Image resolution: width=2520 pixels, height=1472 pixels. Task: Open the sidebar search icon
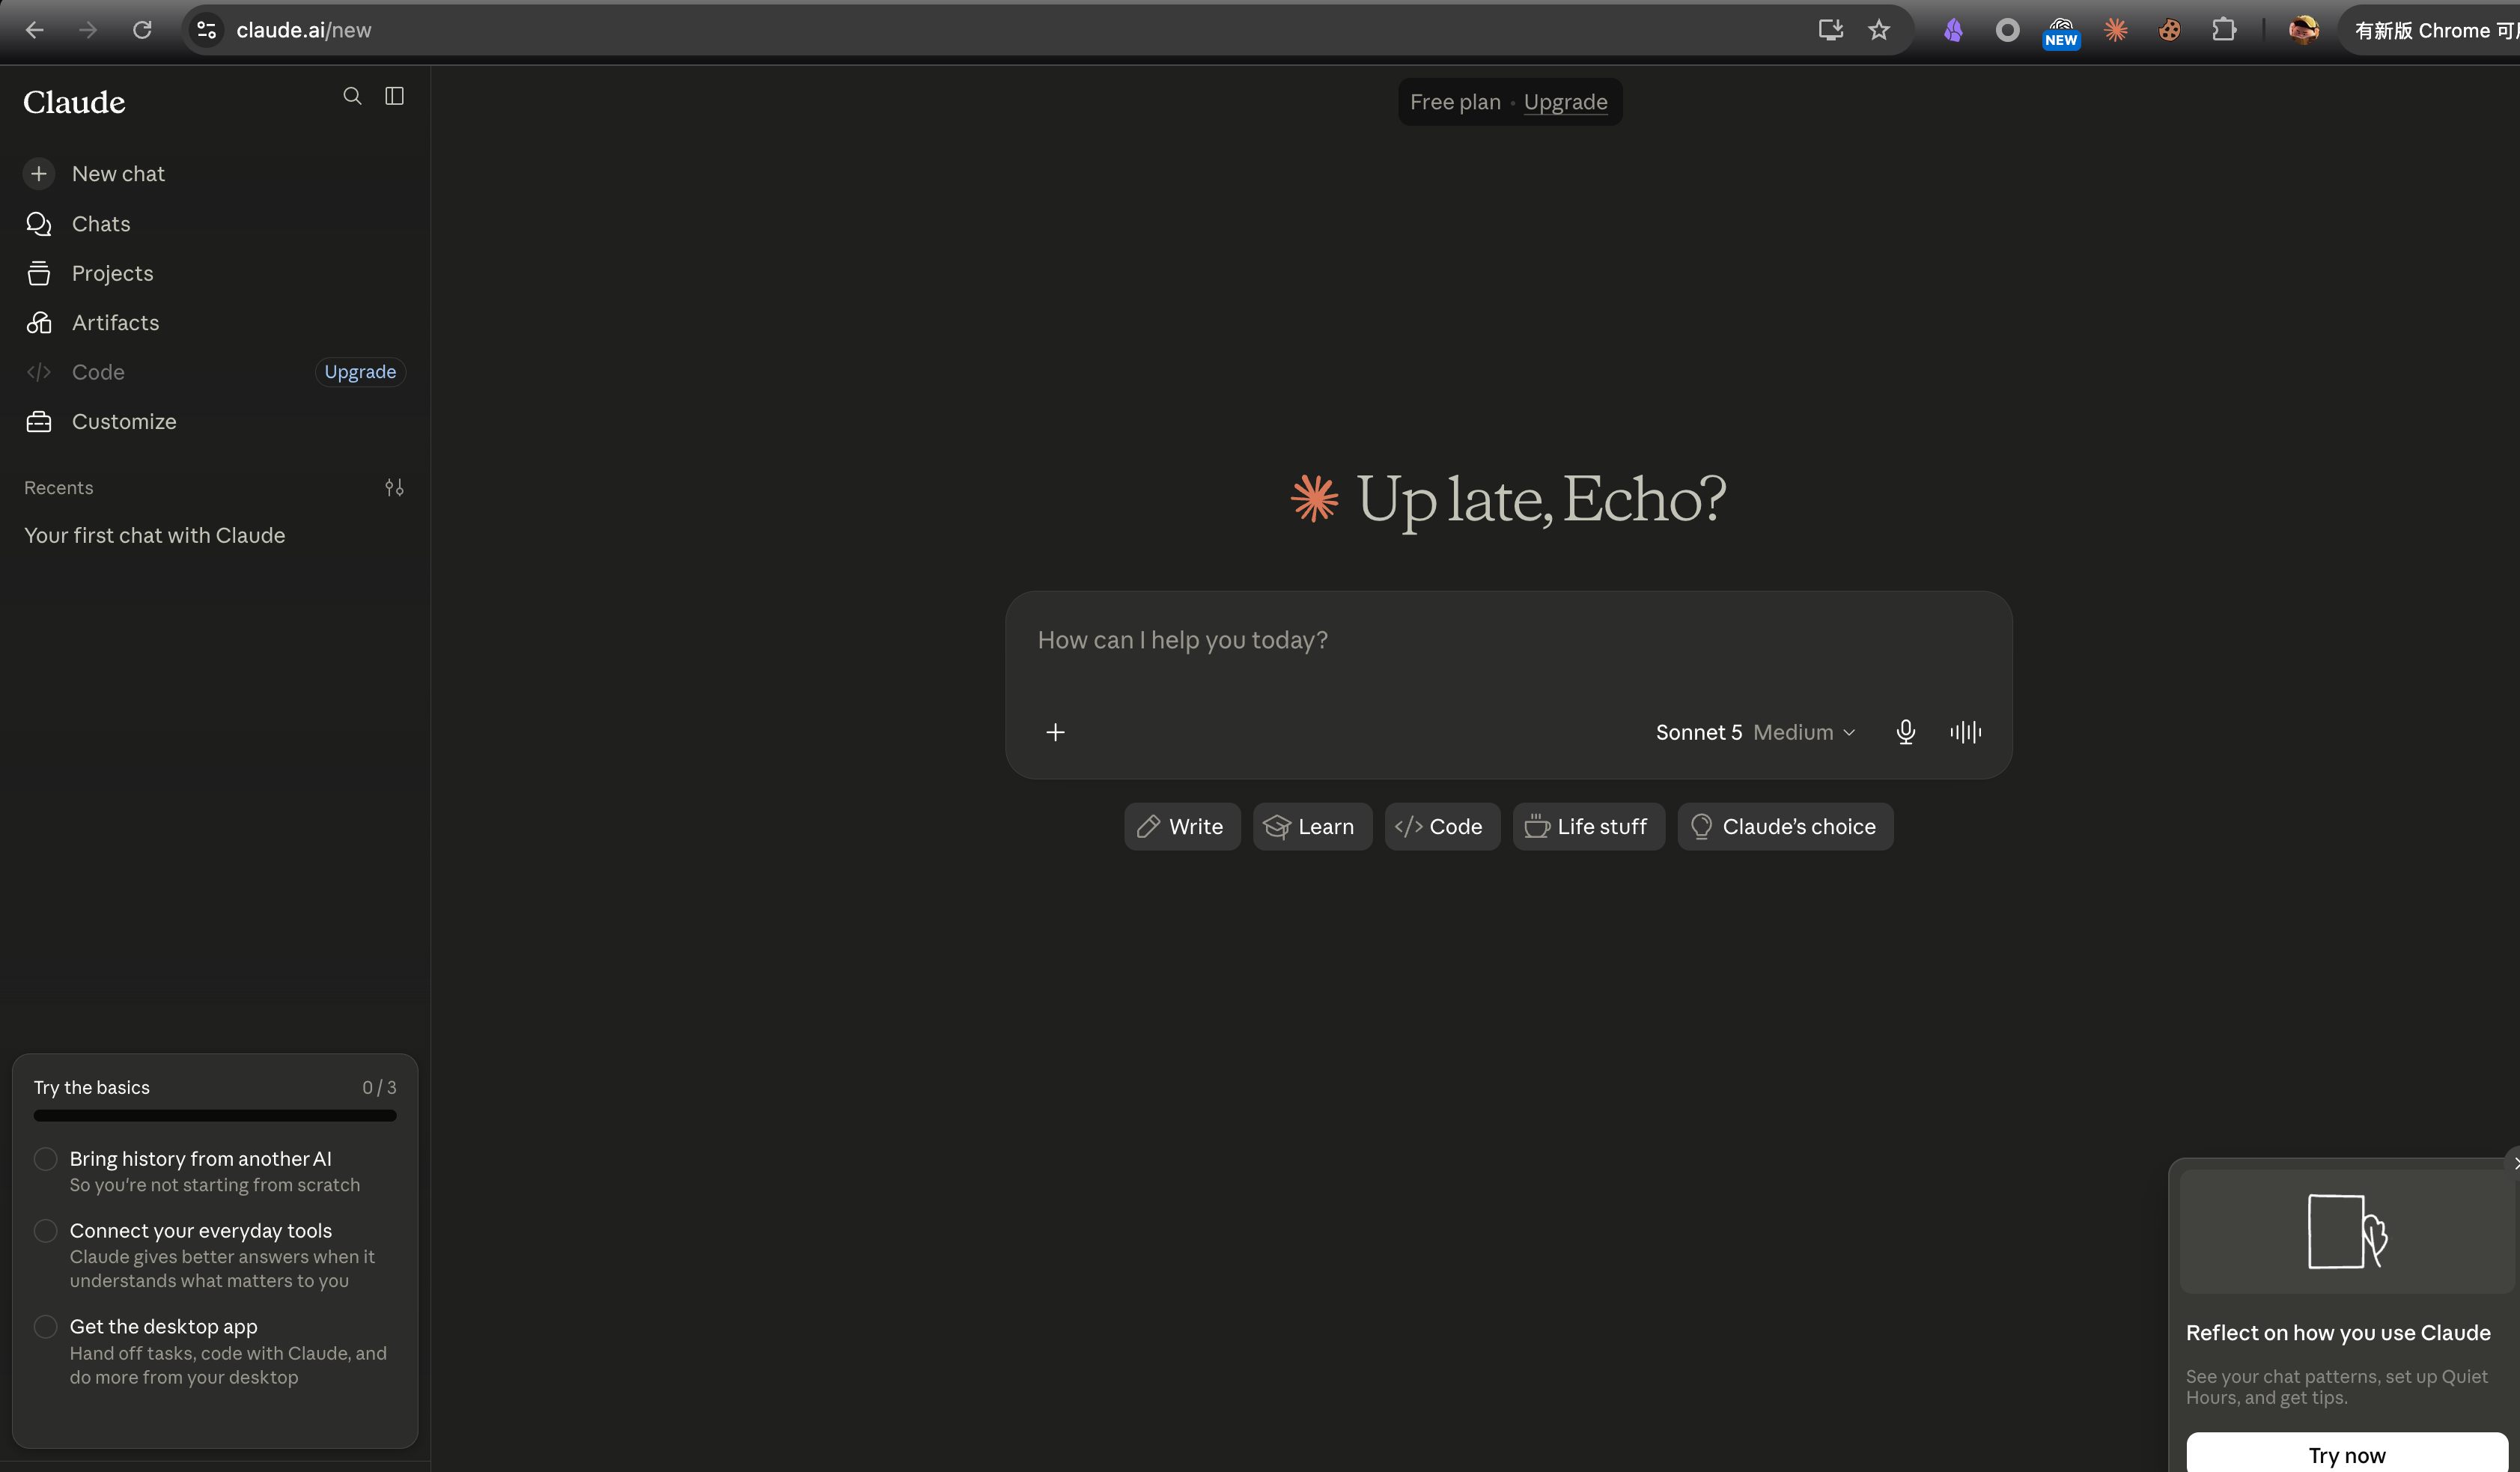(x=352, y=96)
